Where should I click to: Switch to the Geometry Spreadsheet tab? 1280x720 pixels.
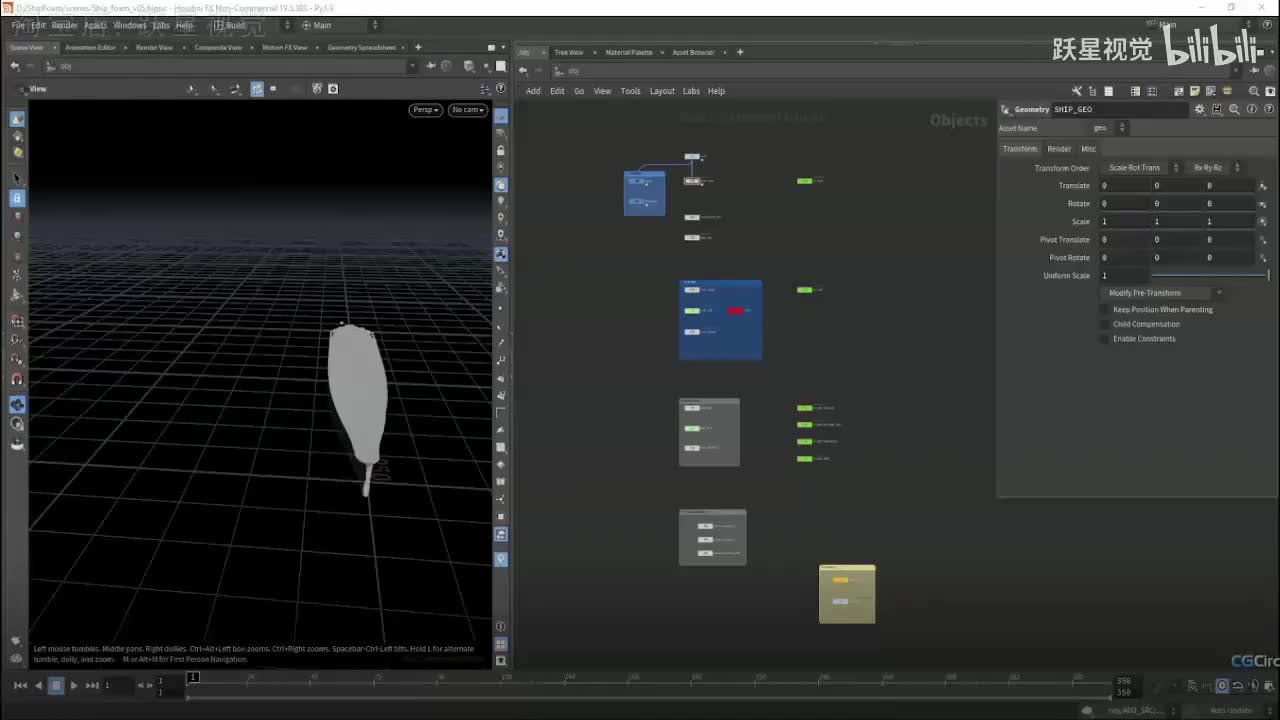pyautogui.click(x=361, y=47)
